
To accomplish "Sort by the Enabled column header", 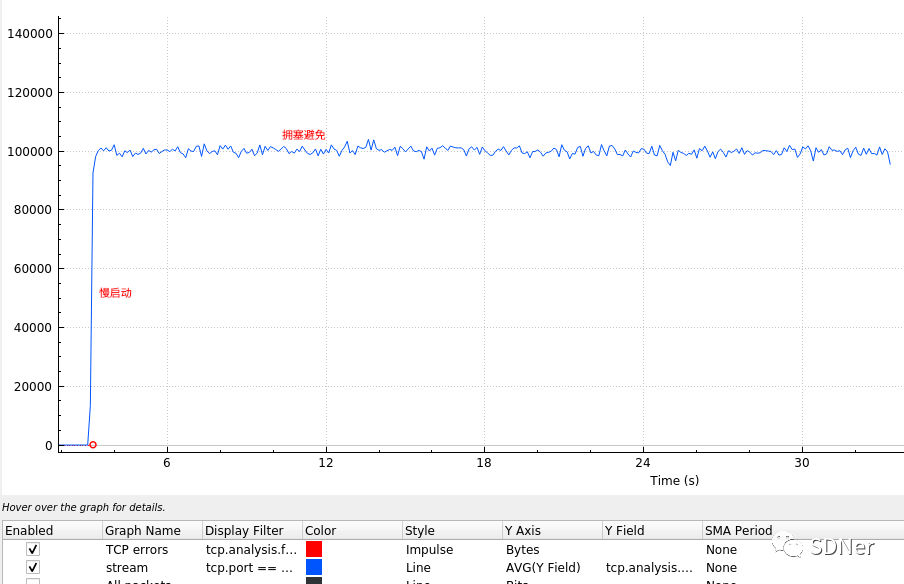I will pos(52,530).
